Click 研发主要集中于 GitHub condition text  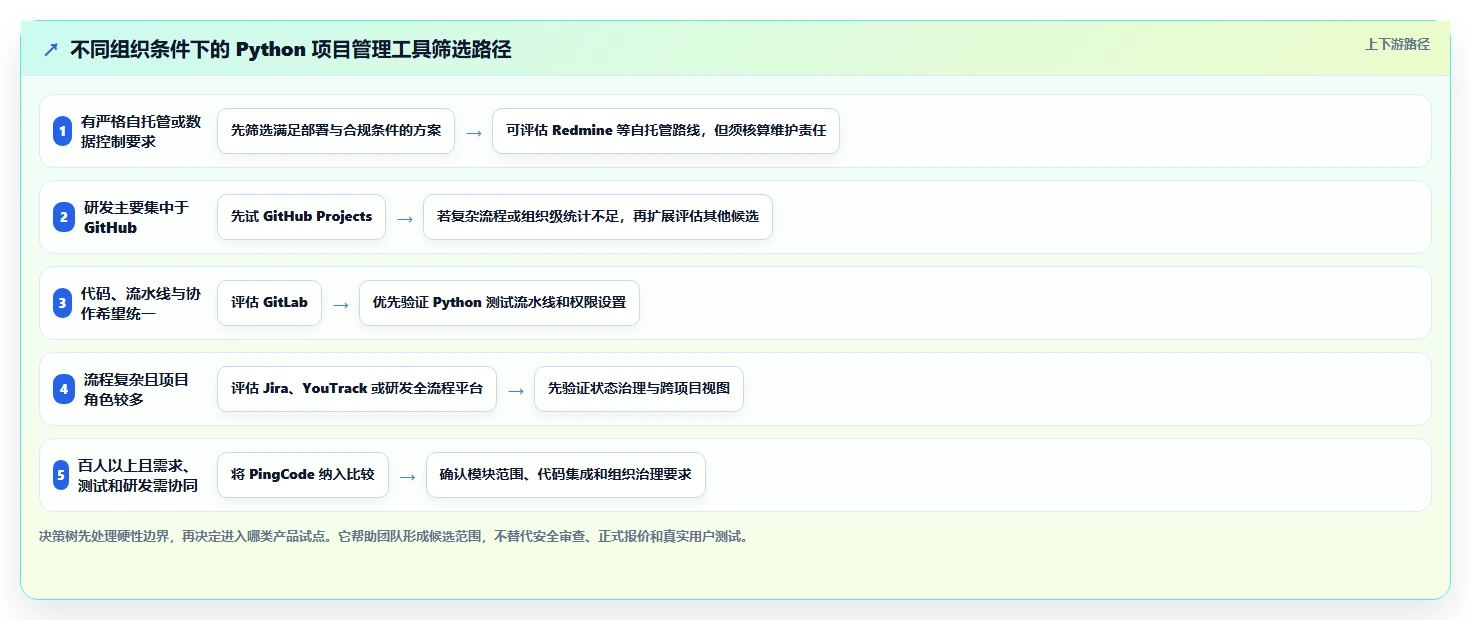(136, 217)
